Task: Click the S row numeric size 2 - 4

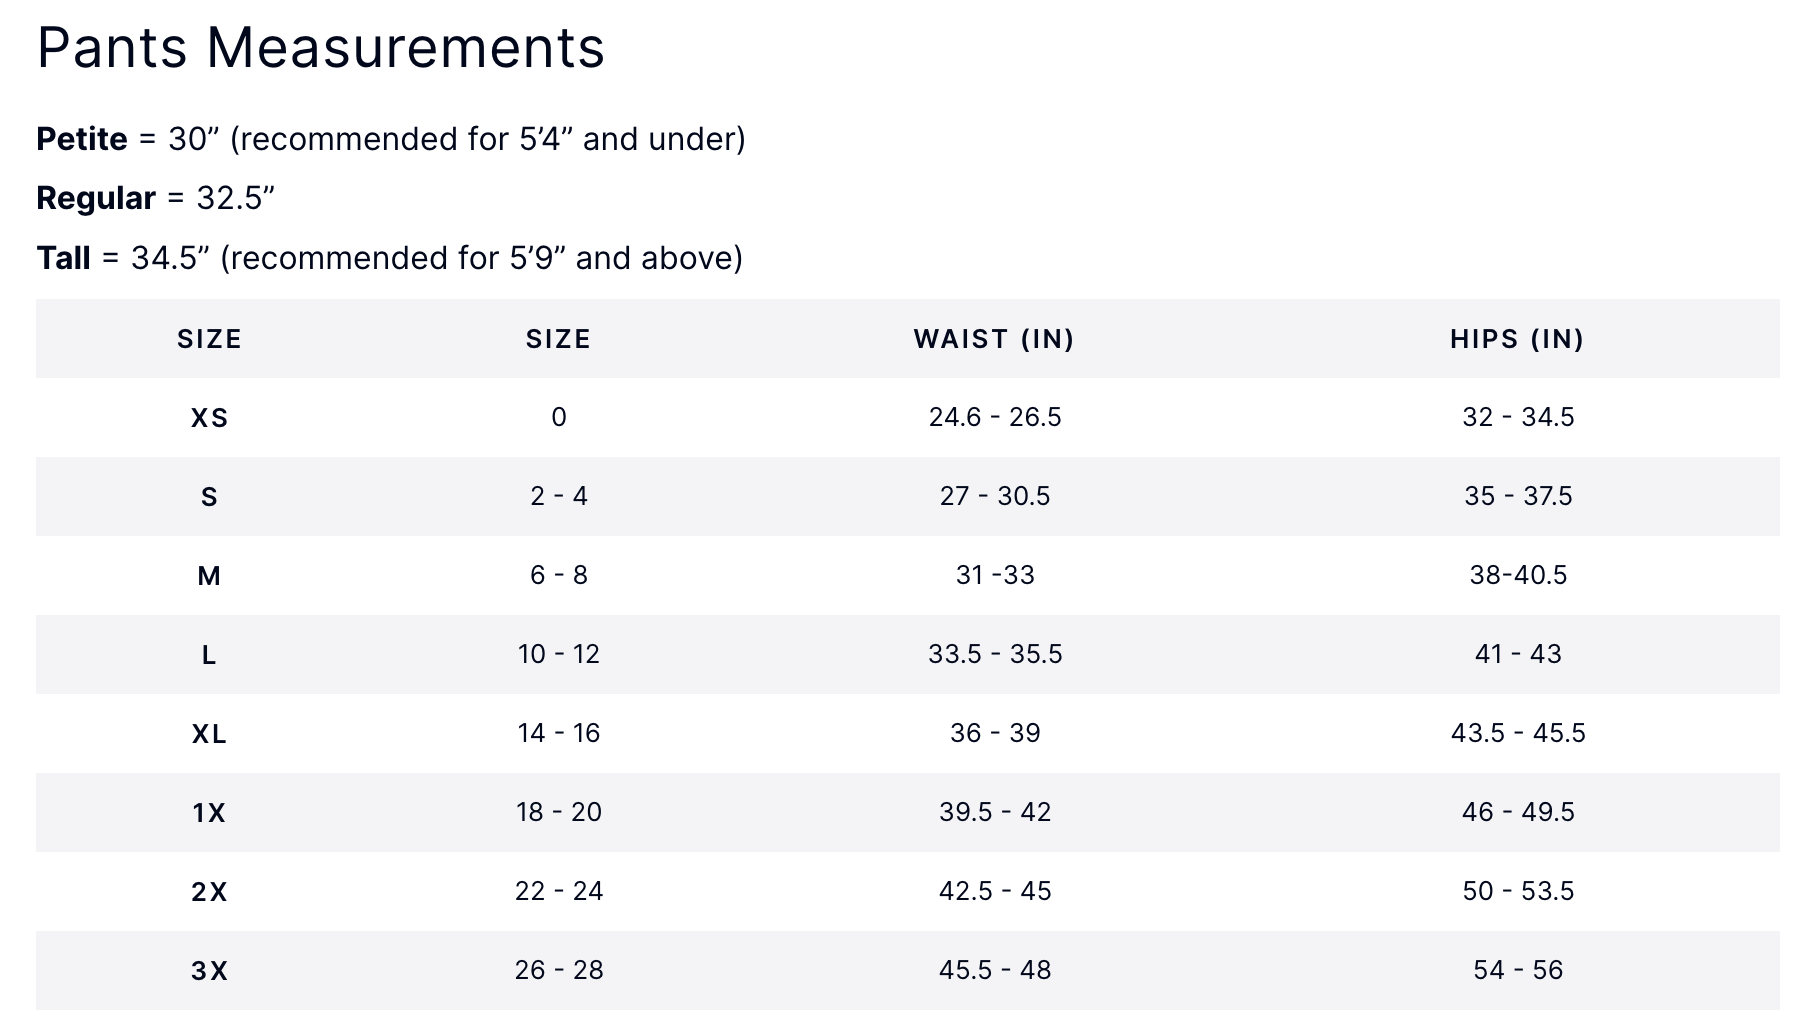Action: coord(559,496)
